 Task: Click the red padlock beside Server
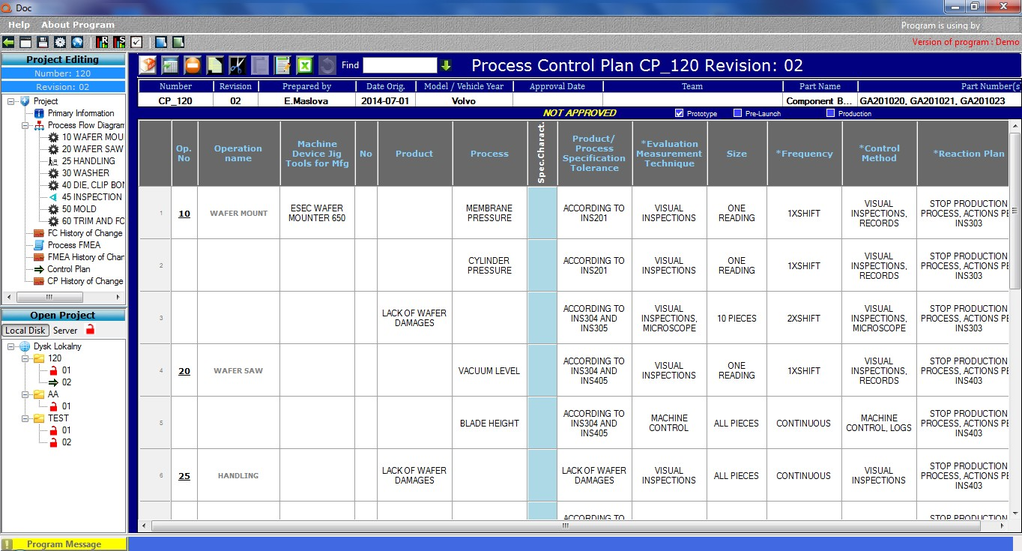click(x=91, y=329)
